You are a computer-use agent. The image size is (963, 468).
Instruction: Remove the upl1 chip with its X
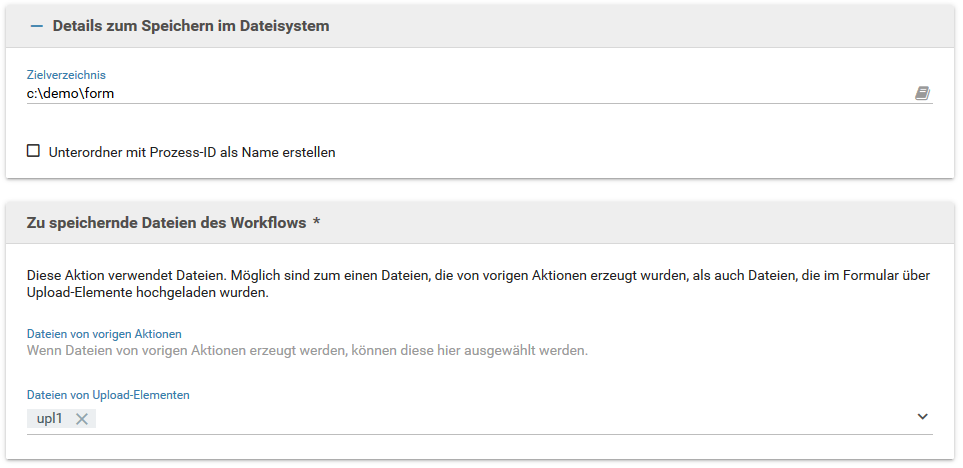82,419
